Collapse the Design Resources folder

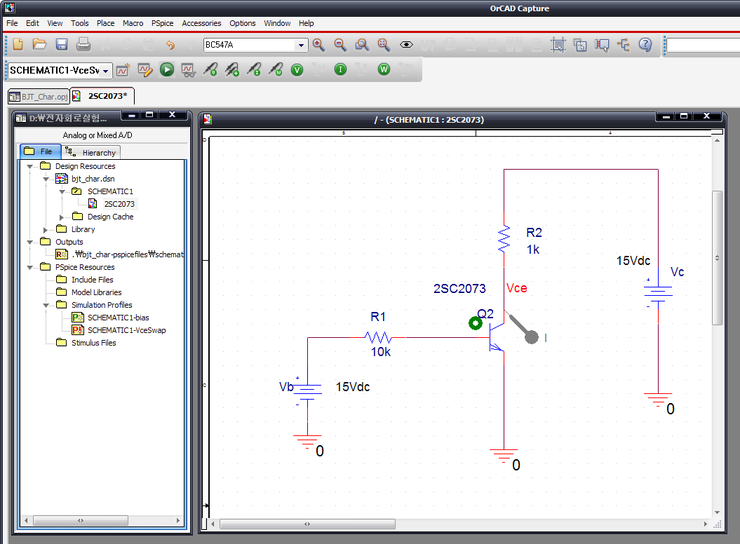(x=30, y=167)
